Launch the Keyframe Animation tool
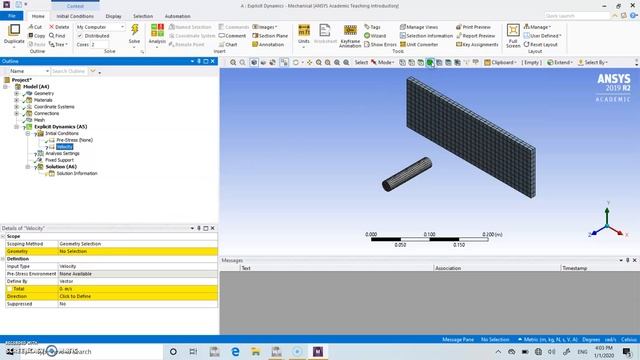 point(350,36)
